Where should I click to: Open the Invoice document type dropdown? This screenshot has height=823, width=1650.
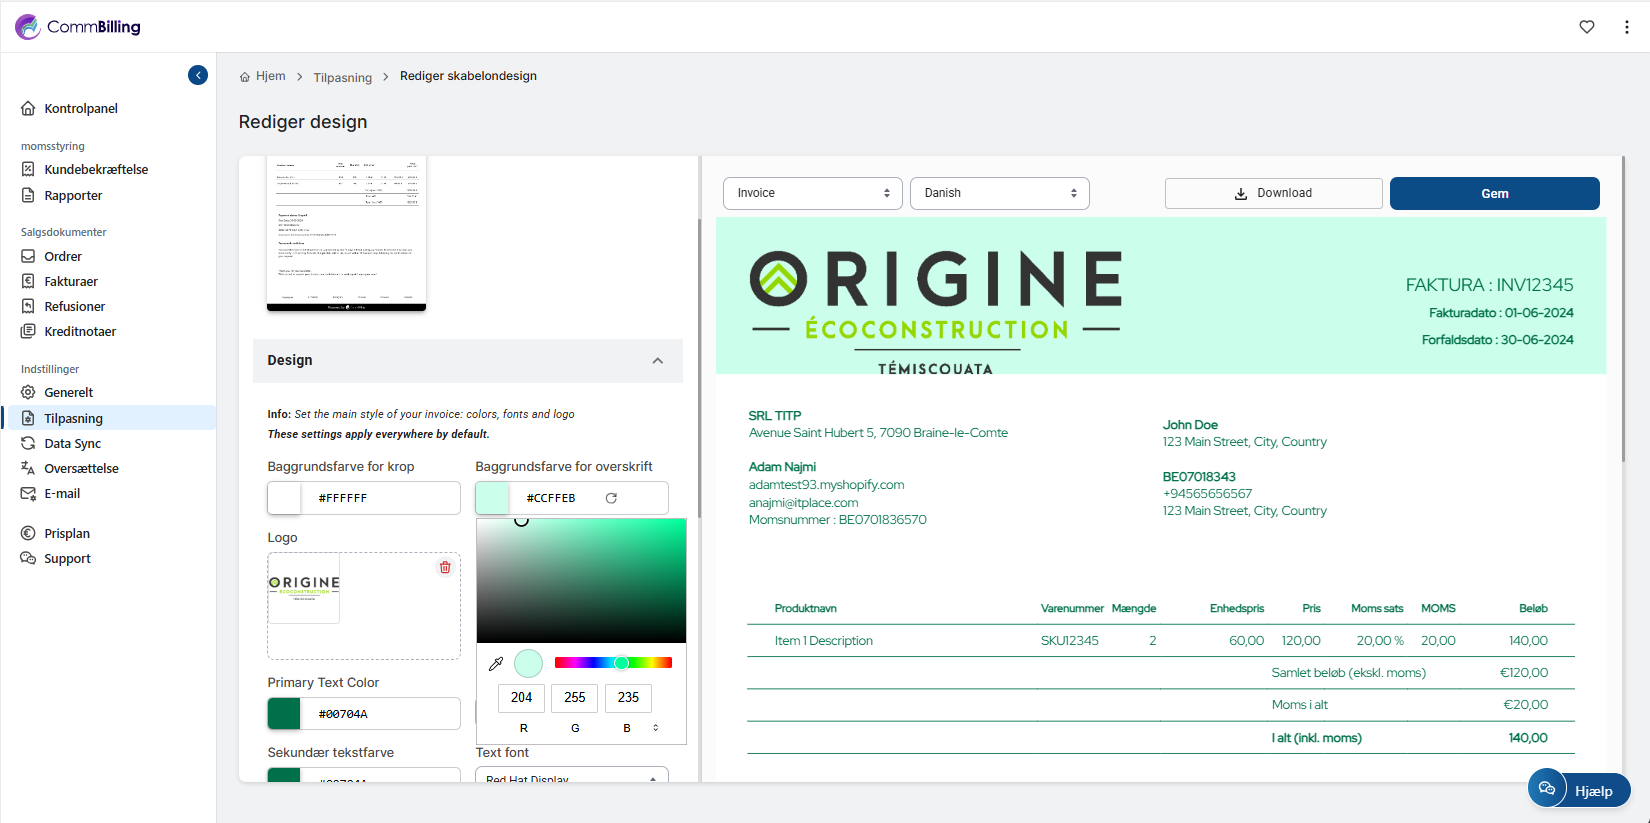812,193
